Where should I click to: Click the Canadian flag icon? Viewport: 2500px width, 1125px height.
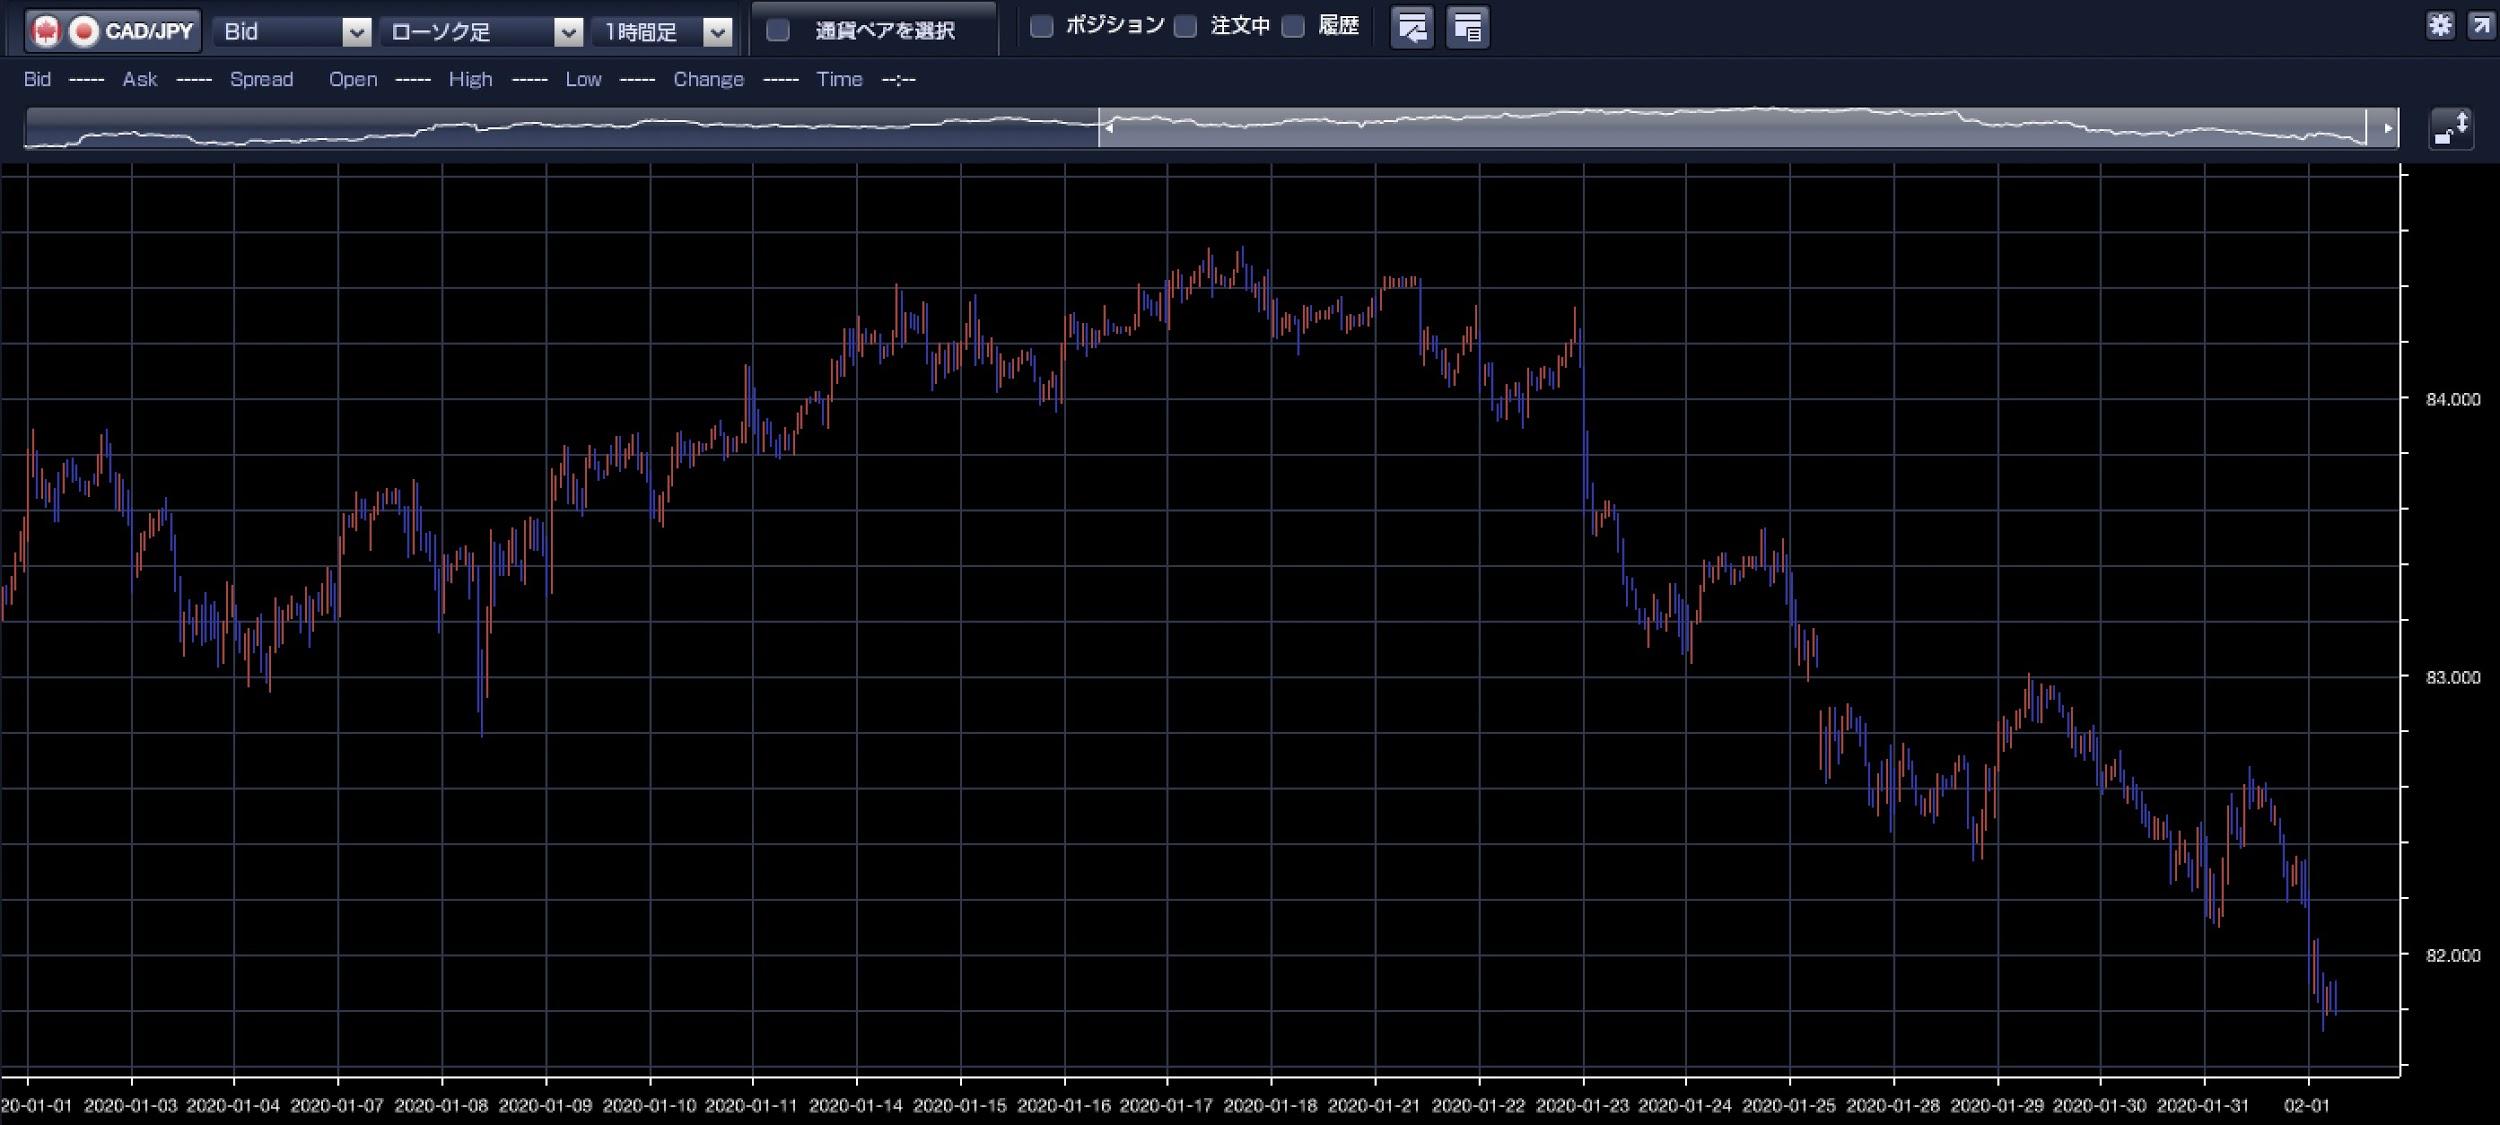pyautogui.click(x=46, y=31)
